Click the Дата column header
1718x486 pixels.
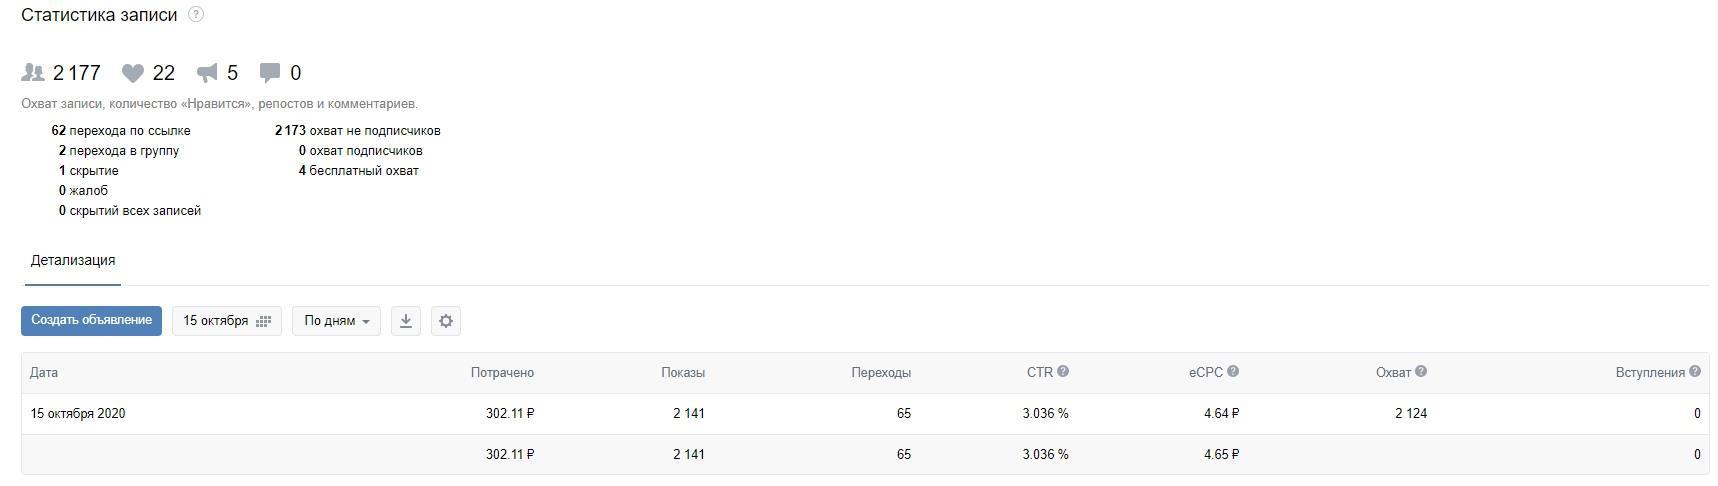click(44, 373)
